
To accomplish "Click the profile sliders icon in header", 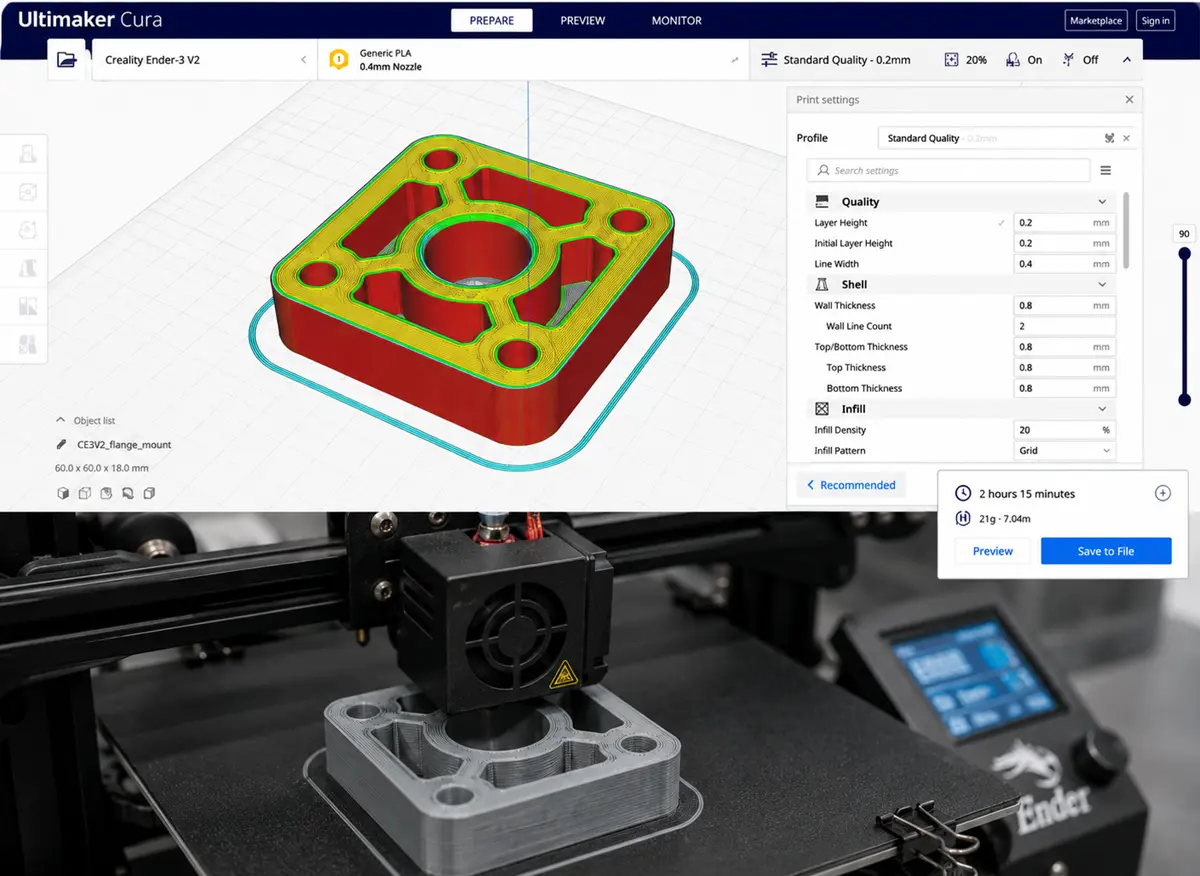I will [x=769, y=60].
